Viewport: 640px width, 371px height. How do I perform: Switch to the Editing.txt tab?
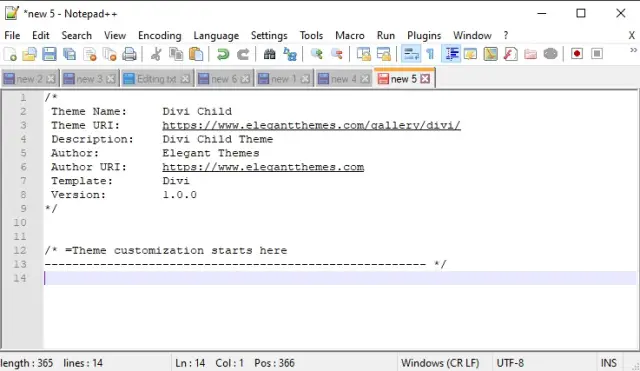coord(157,79)
